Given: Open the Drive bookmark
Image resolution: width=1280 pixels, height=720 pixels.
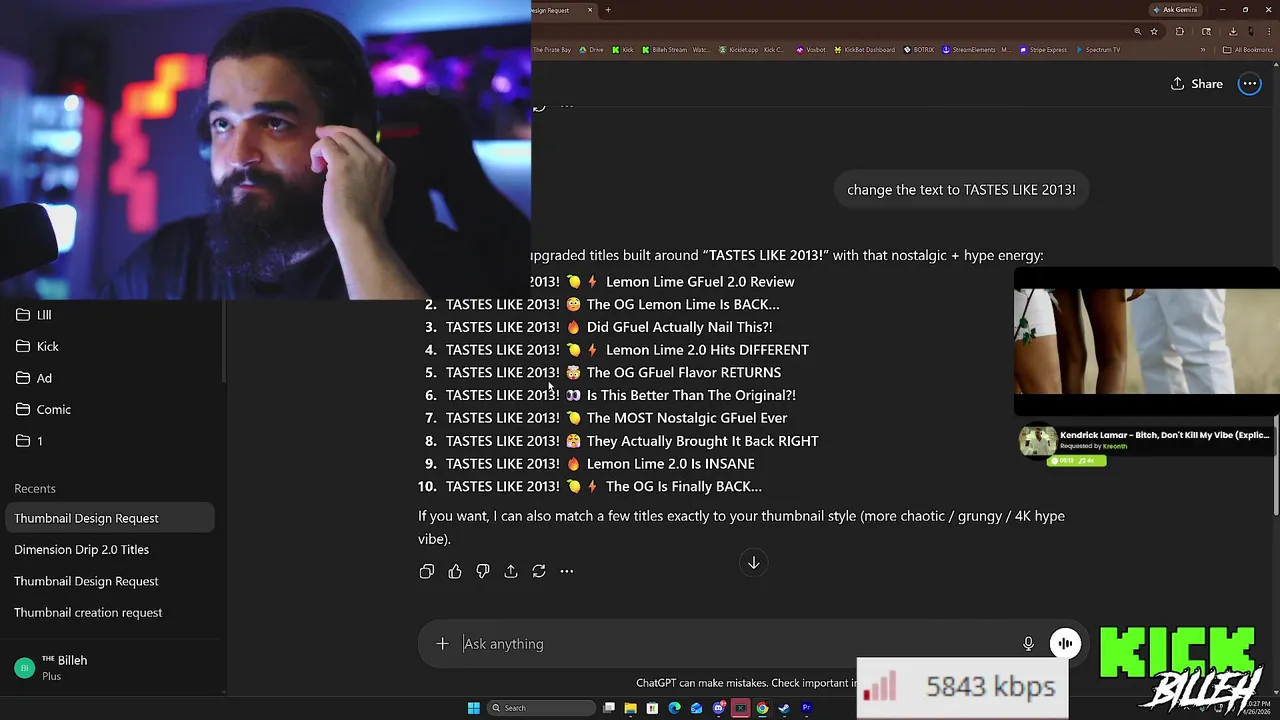Looking at the screenshot, I should (592, 50).
